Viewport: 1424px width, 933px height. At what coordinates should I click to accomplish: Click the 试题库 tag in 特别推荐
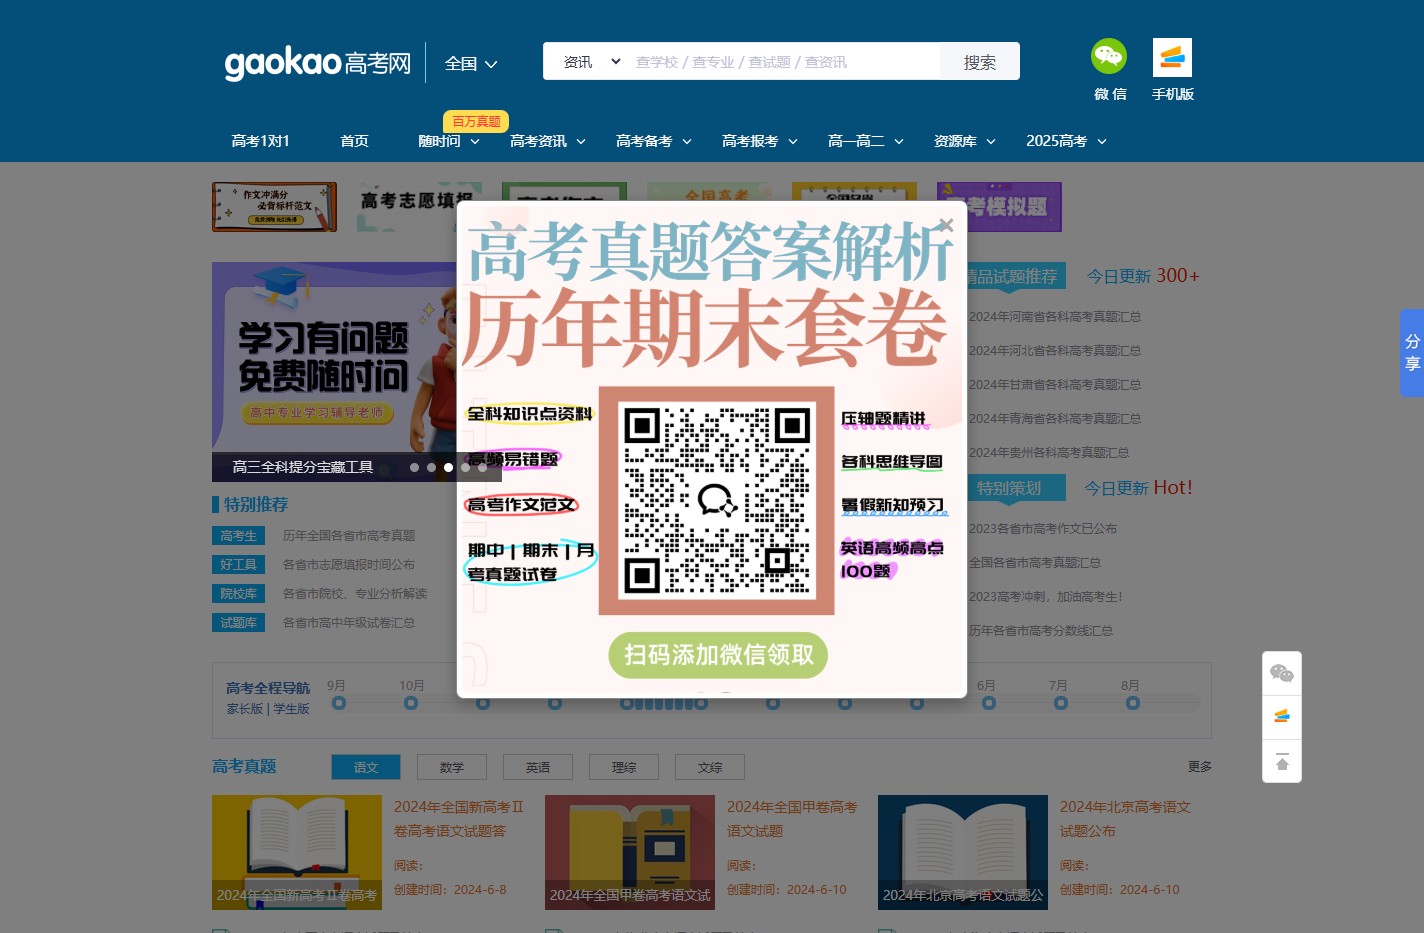[238, 623]
